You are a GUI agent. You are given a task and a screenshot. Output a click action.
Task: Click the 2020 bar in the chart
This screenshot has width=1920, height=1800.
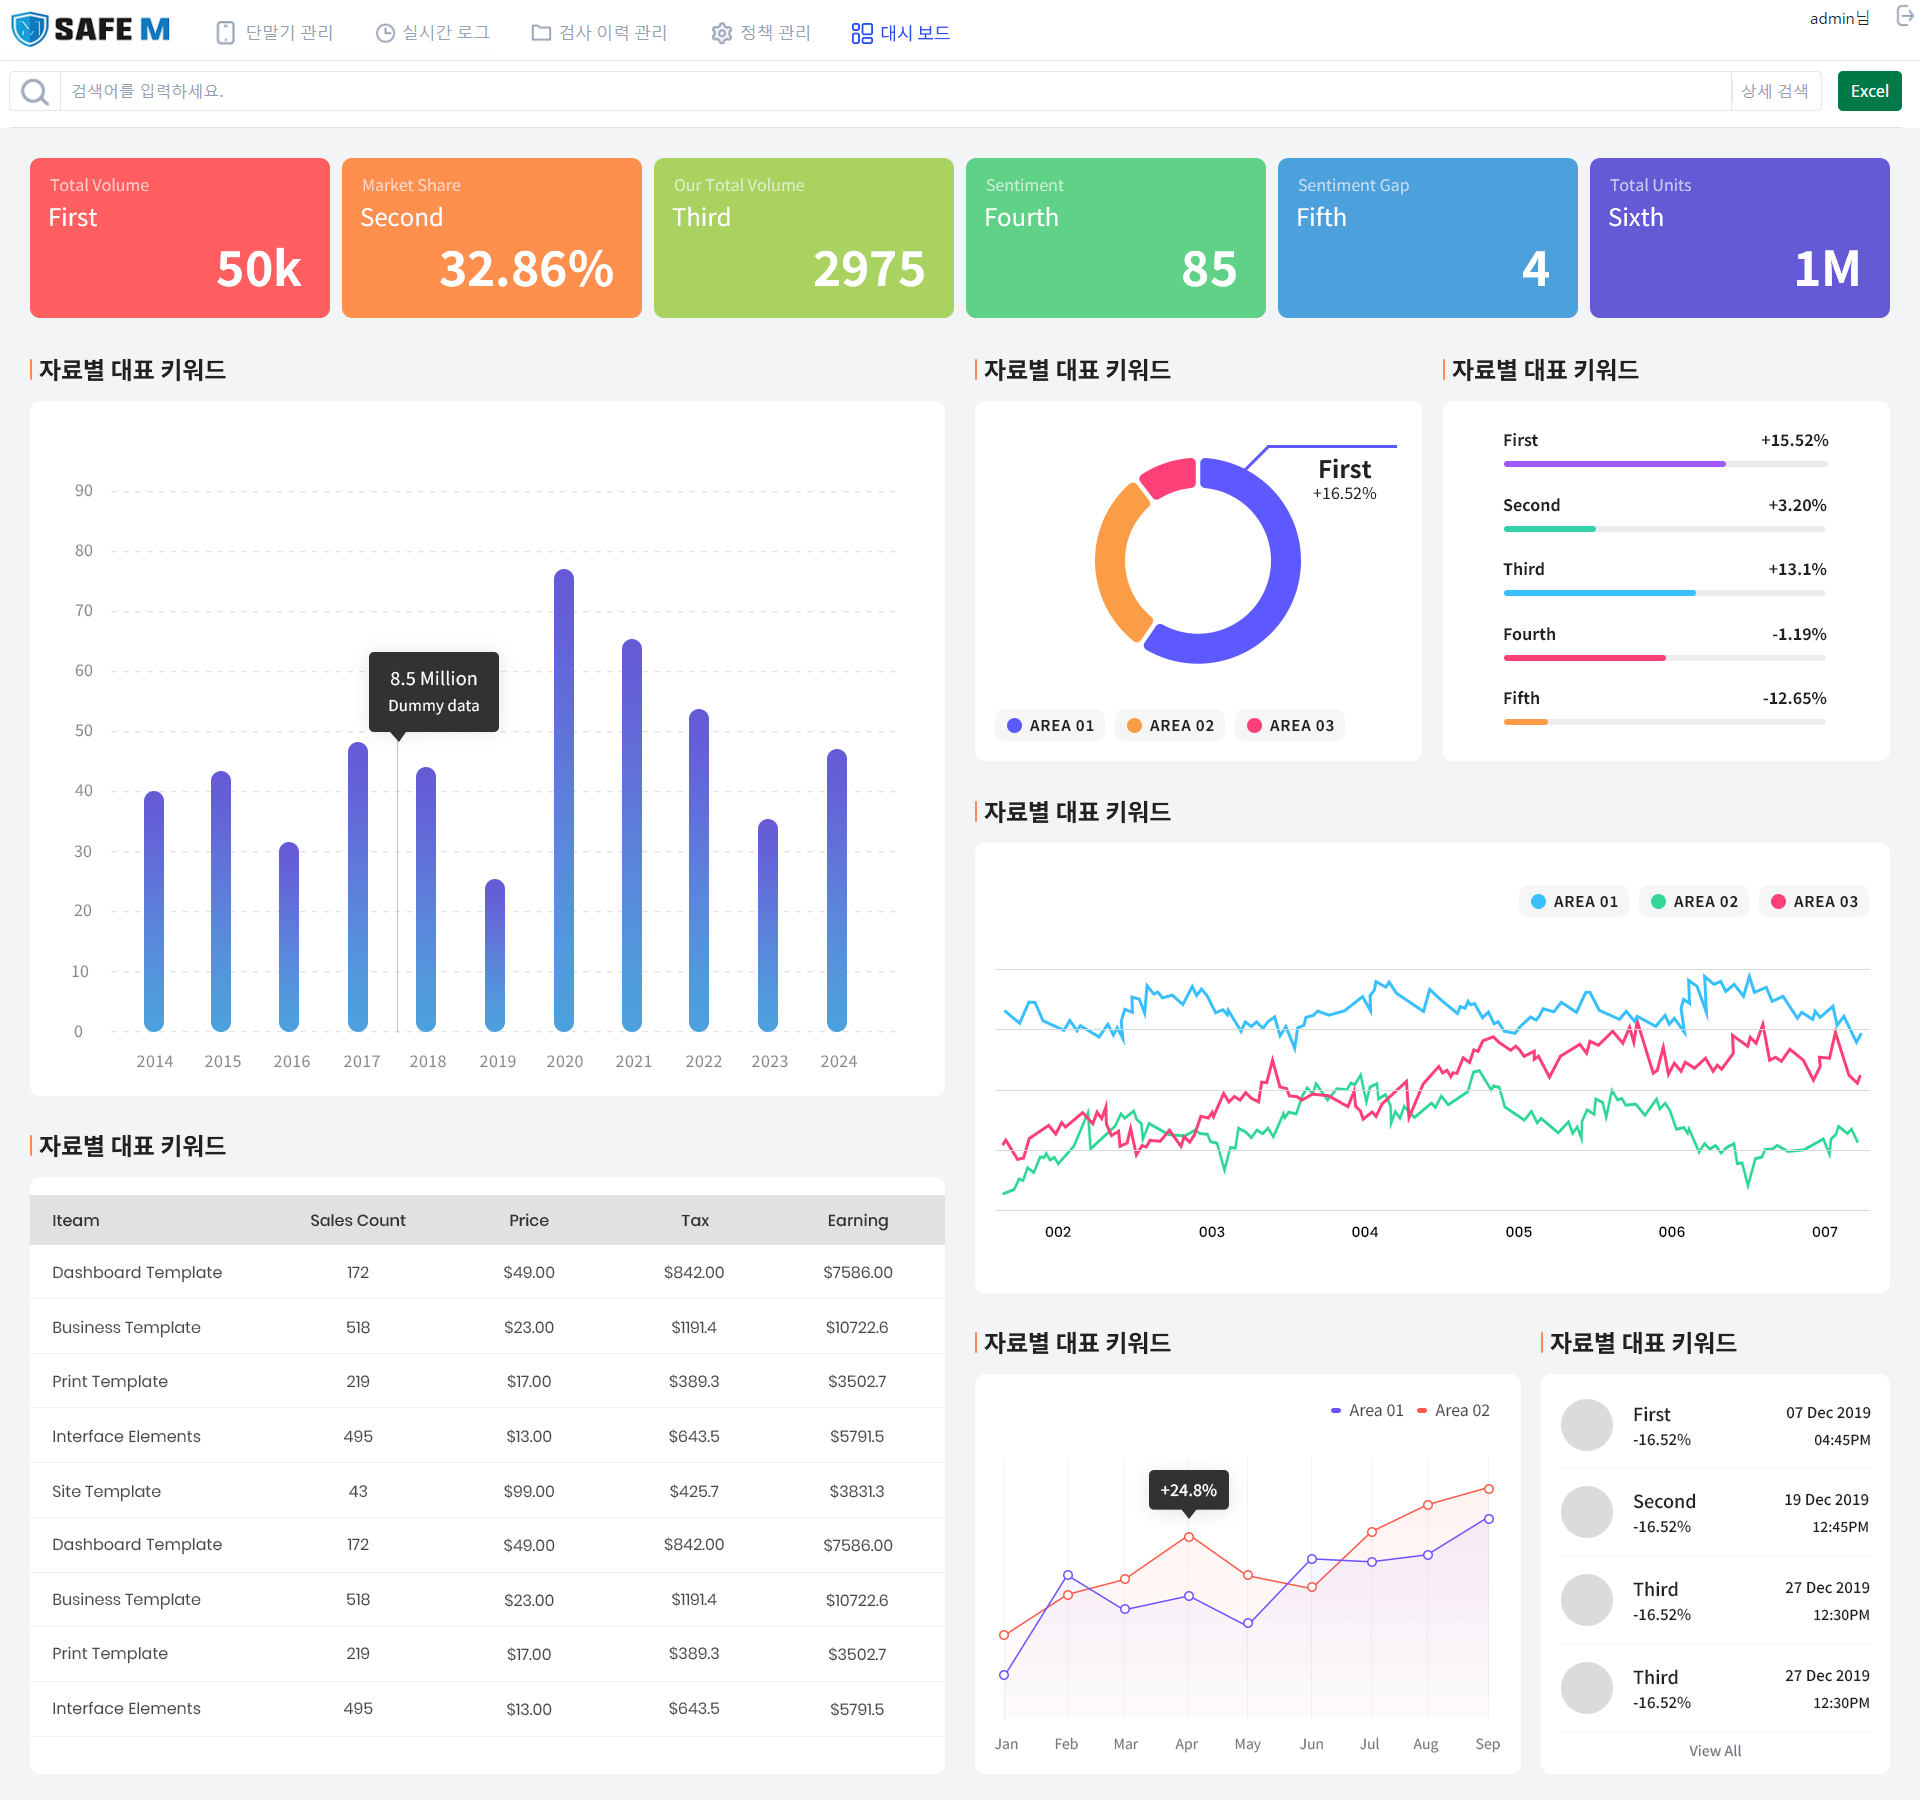(564, 800)
